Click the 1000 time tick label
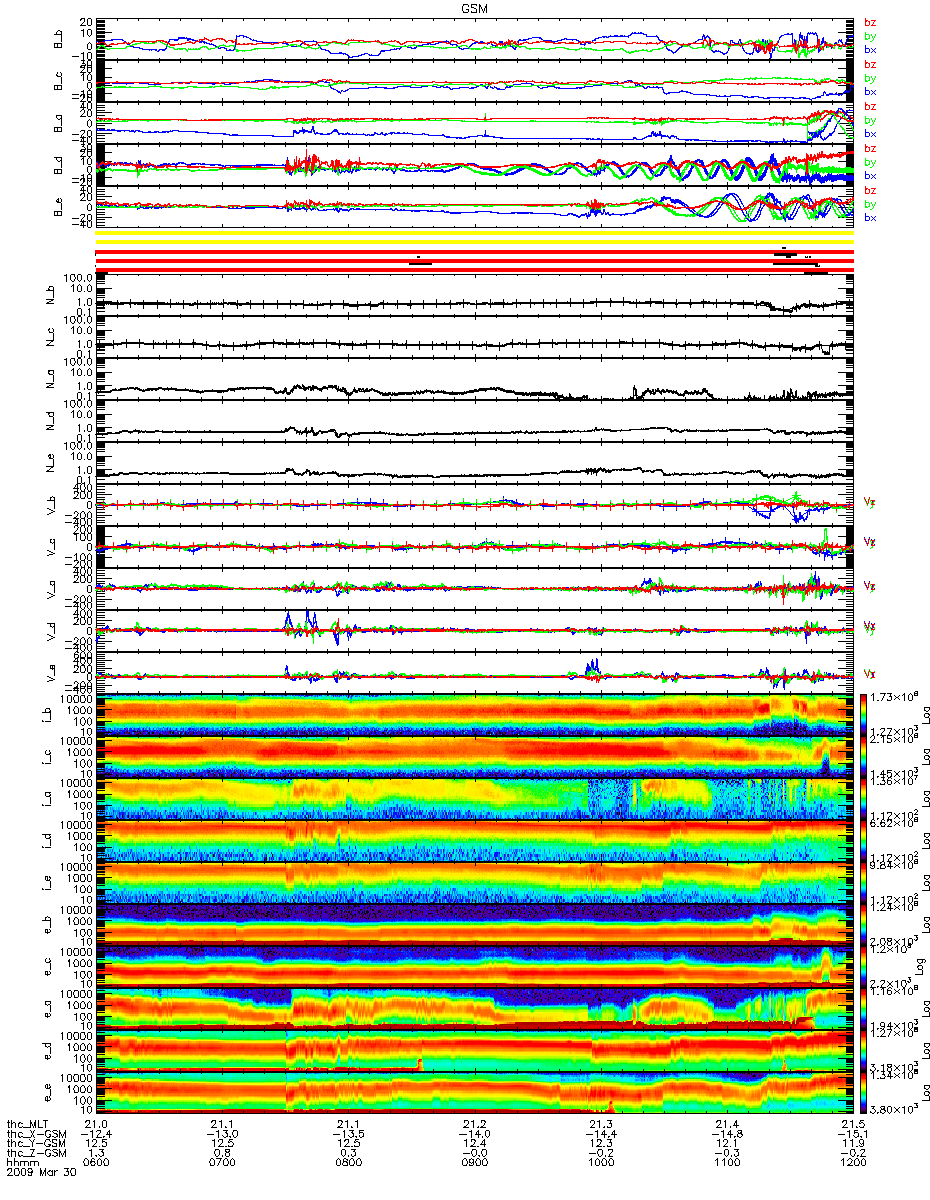Screen dimensions: 930x1200 [x=600, y=1163]
